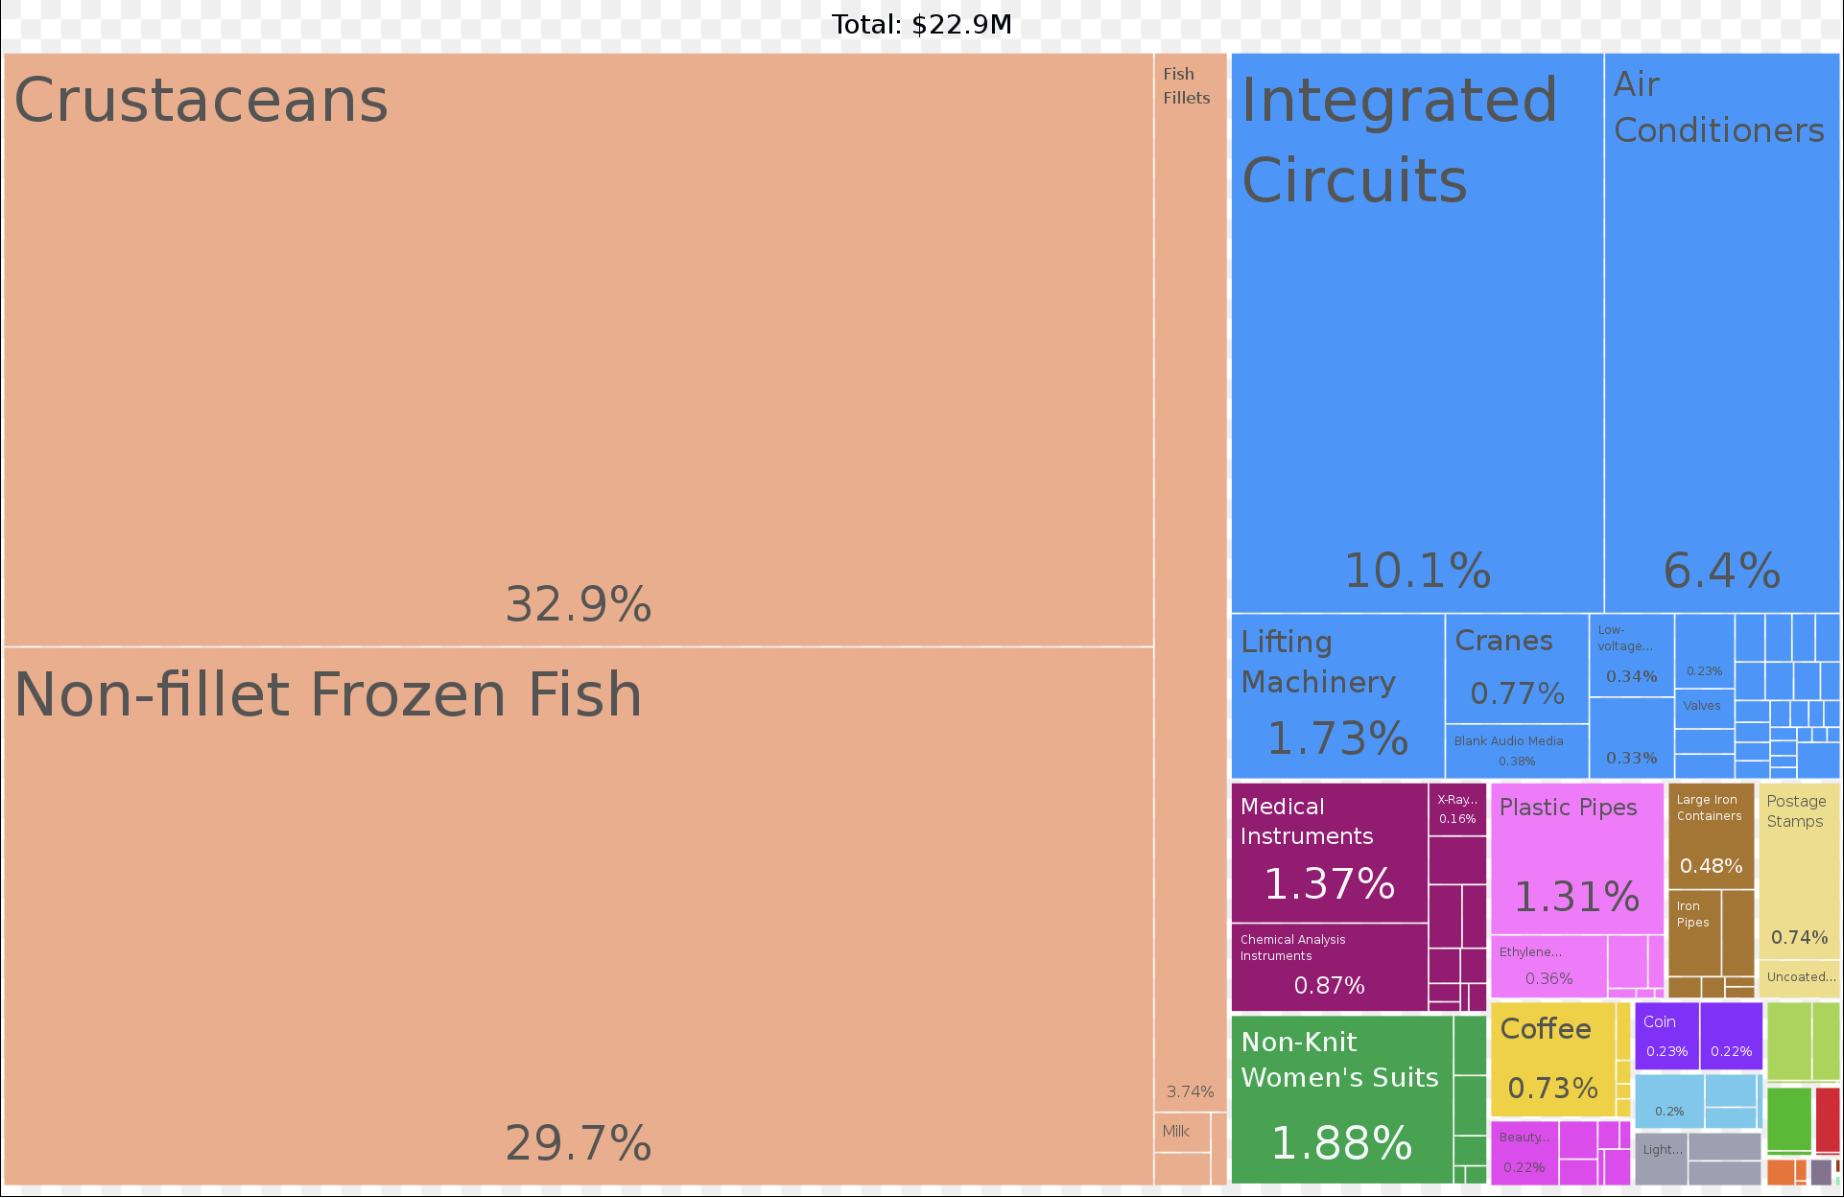Screen dimensions: 1844x1198
Task: Click the Non-Knit Women's Suits block
Action: pos(1341,1098)
